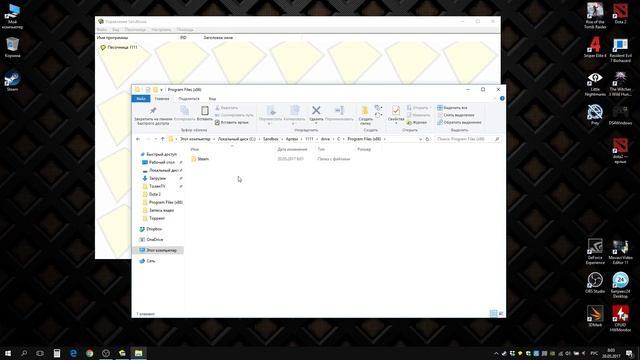Go up one folder level with the up arrow
This screenshot has height=360, width=640.
click(x=162, y=139)
